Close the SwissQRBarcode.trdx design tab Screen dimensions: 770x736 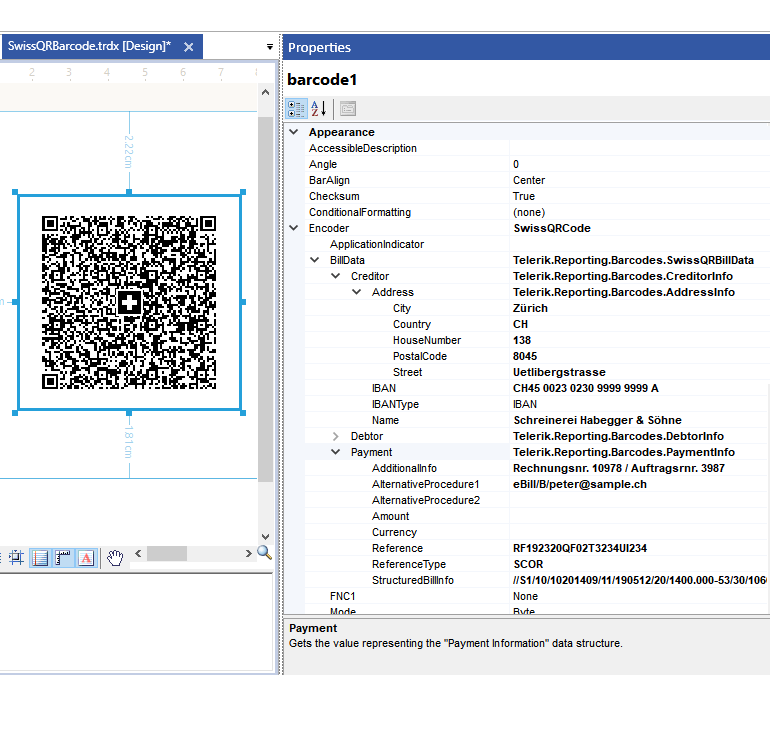tap(188, 47)
